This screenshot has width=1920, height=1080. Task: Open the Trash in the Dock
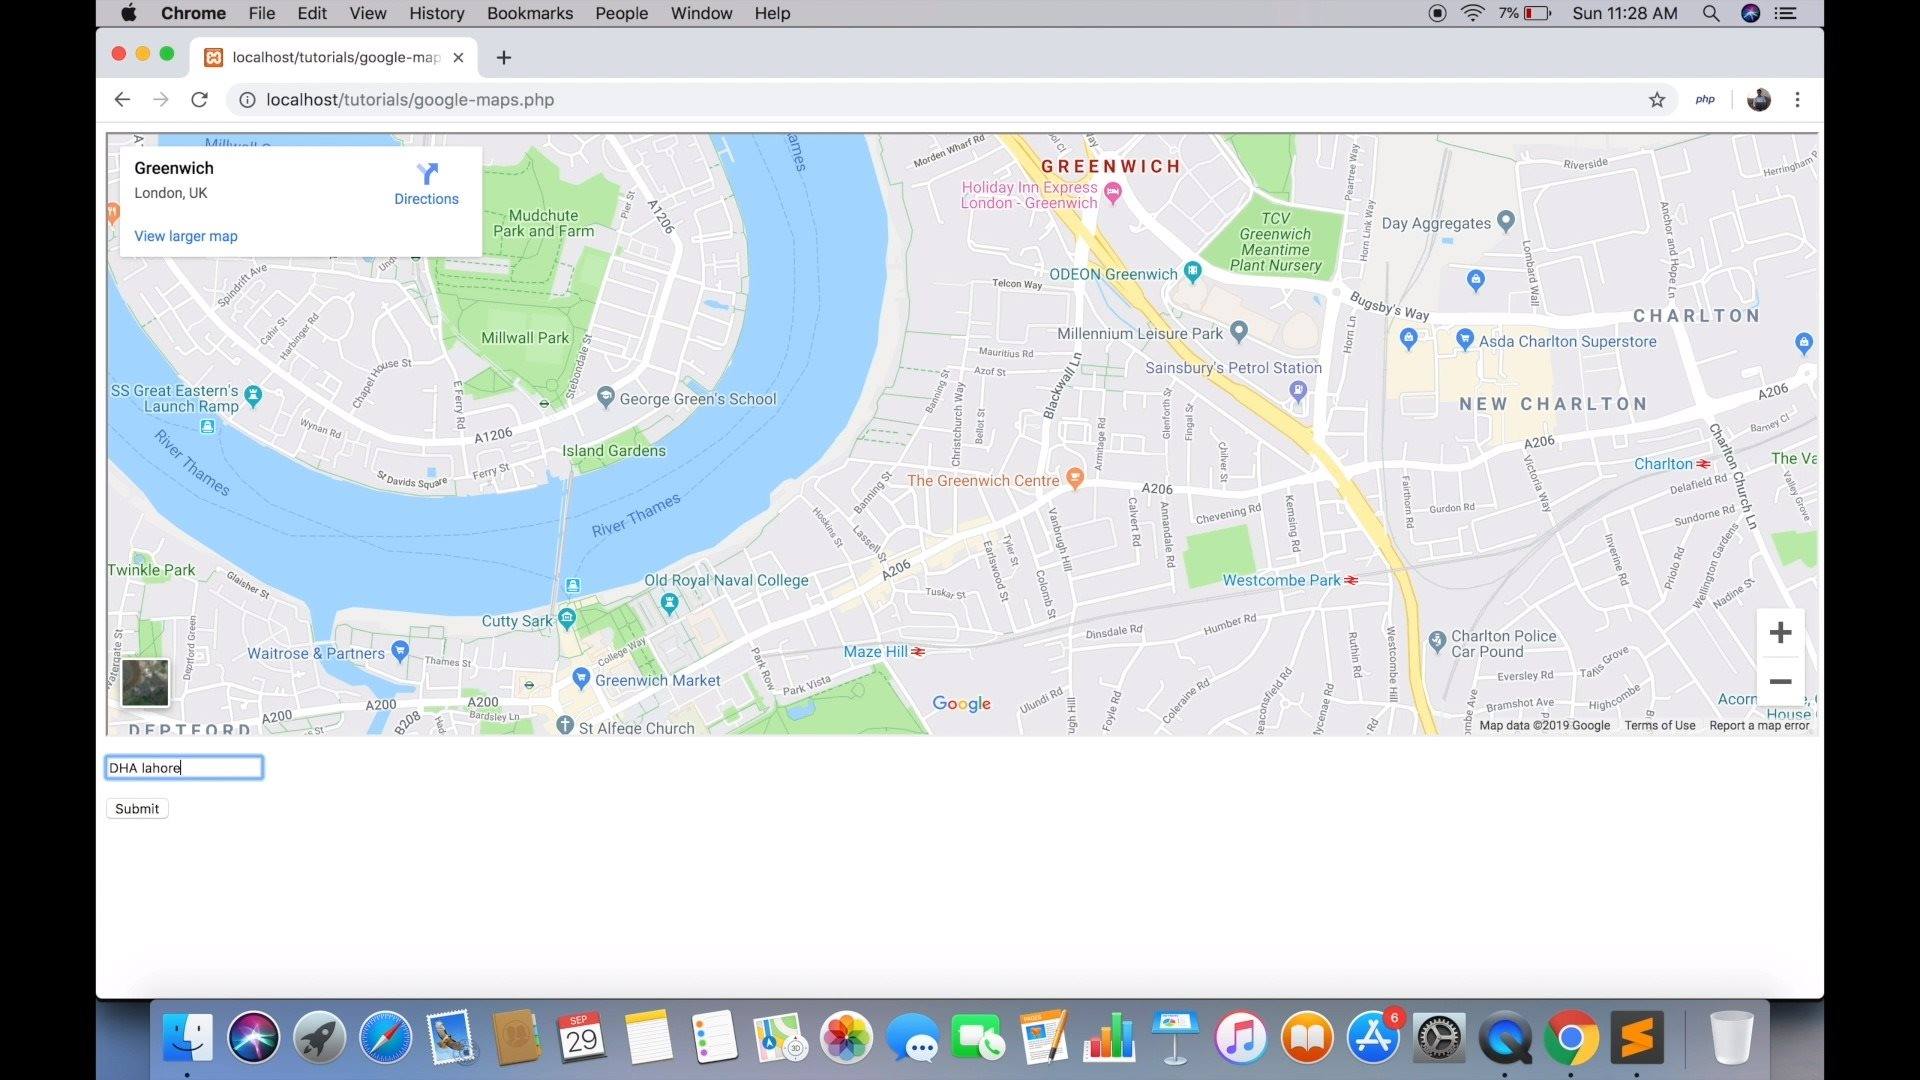click(x=1731, y=1037)
